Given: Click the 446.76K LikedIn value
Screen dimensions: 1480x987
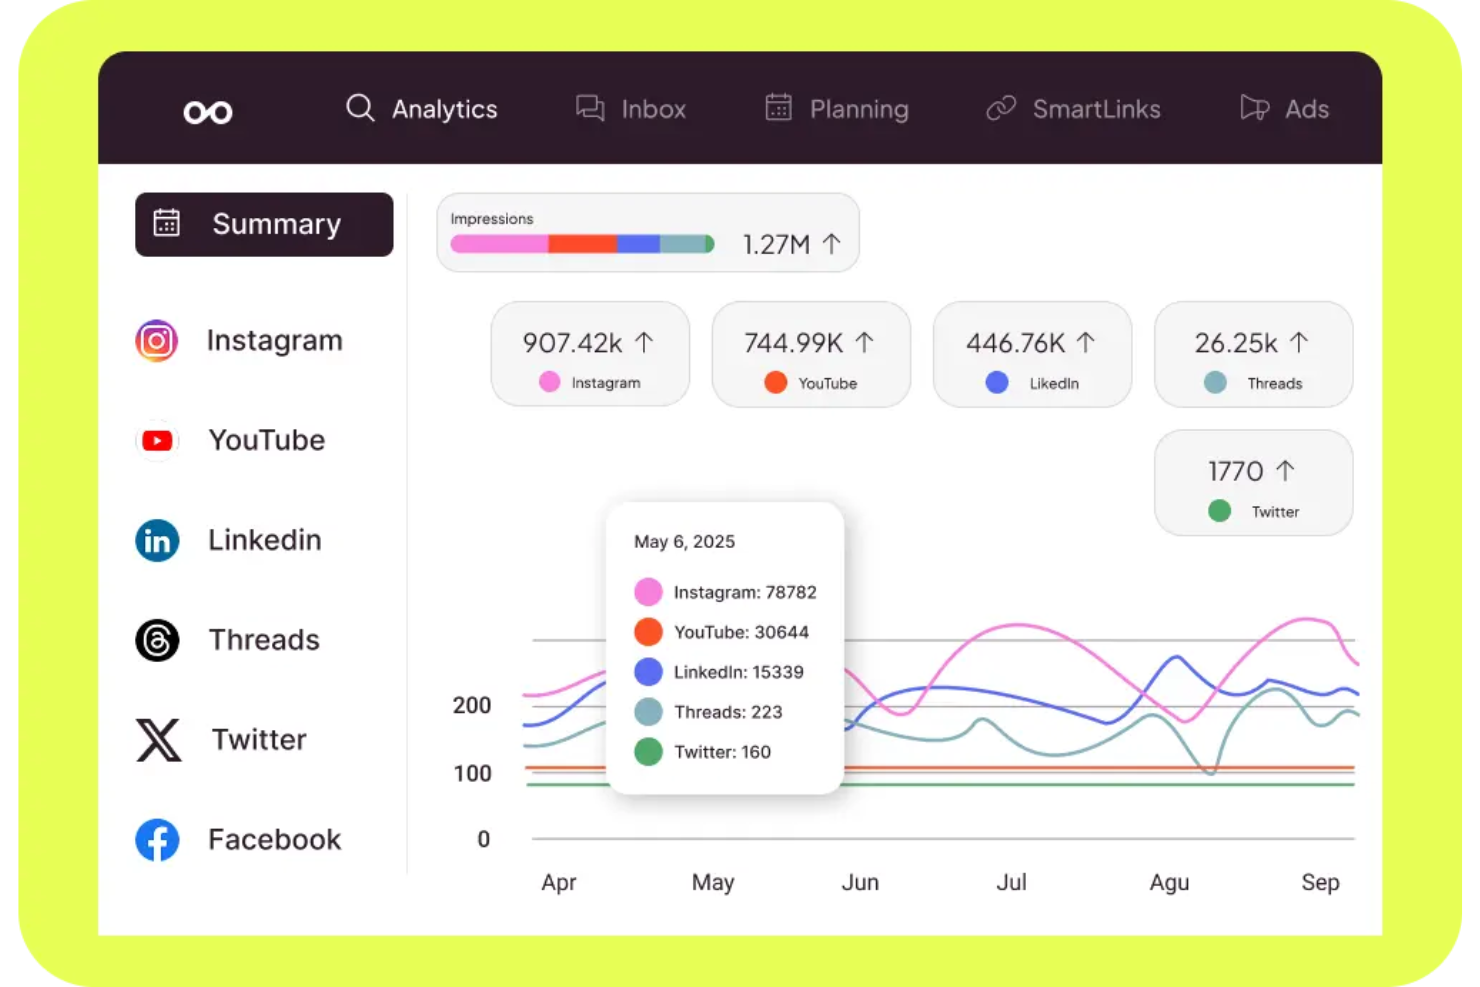Looking at the screenshot, I should click(x=1015, y=343).
